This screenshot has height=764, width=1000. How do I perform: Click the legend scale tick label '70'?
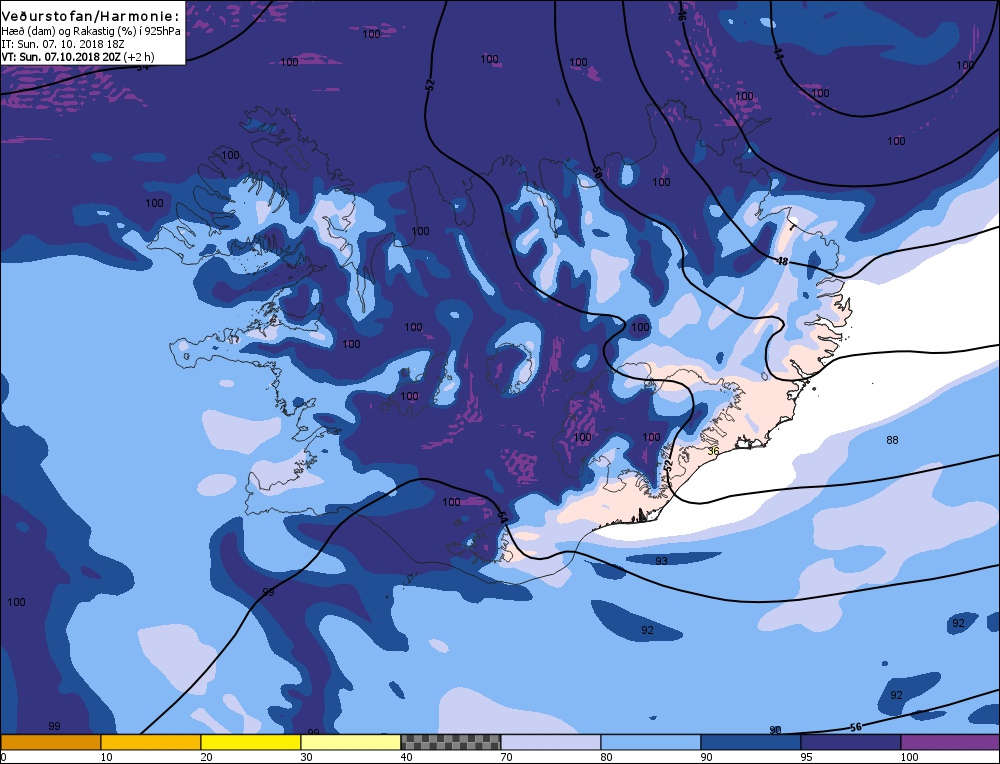point(507,757)
